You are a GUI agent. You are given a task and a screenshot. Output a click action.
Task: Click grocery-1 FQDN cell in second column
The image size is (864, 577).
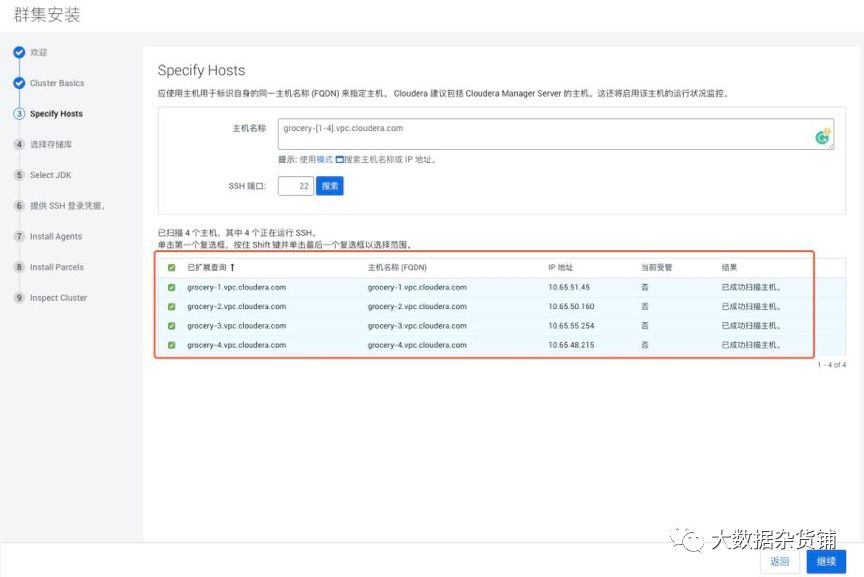coord(417,287)
